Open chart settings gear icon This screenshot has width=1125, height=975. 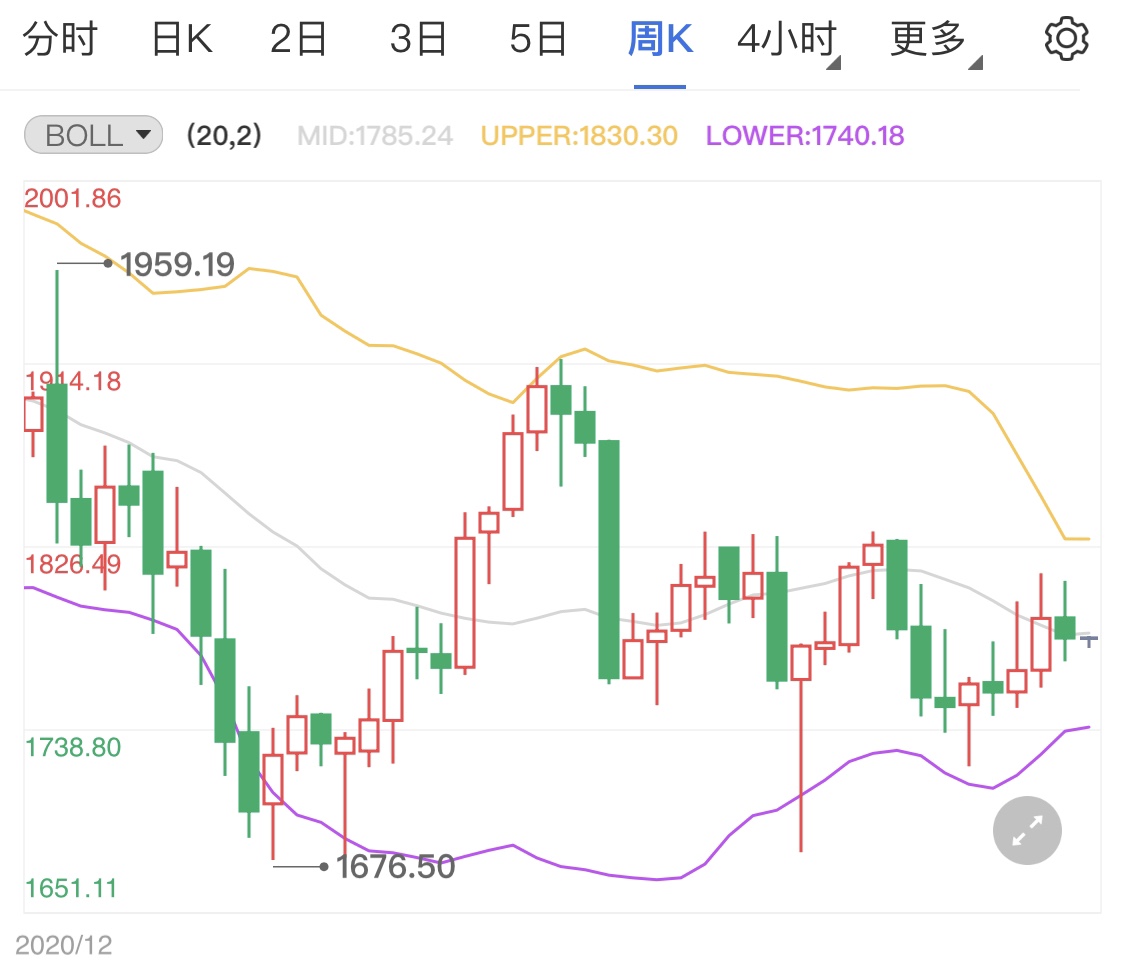(1066, 39)
